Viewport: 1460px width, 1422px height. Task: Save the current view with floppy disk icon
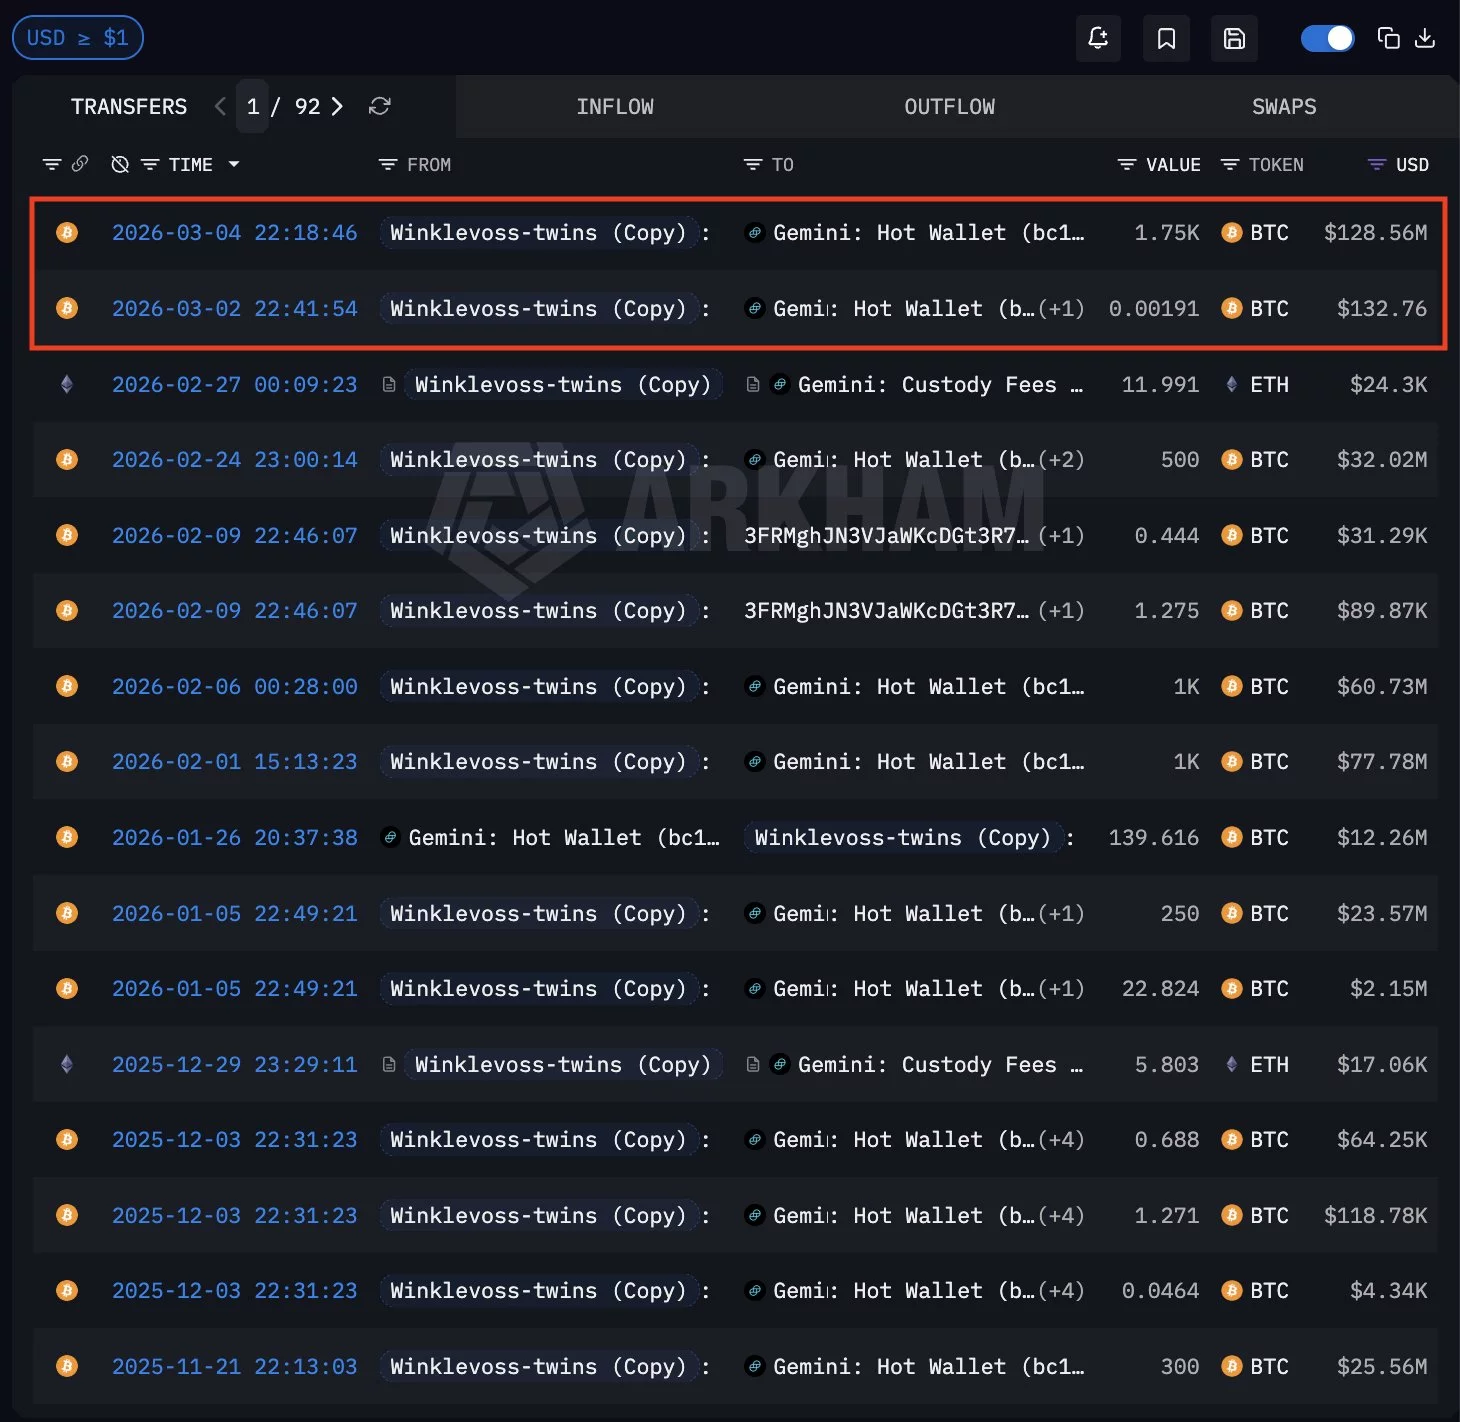pos(1234,38)
